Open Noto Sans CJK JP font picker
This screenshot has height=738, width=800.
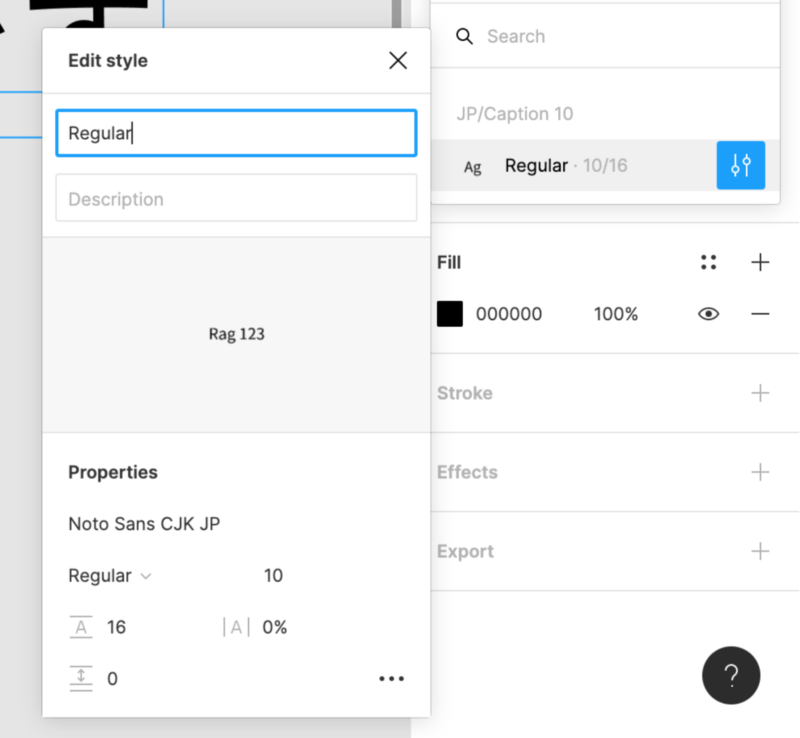point(144,524)
